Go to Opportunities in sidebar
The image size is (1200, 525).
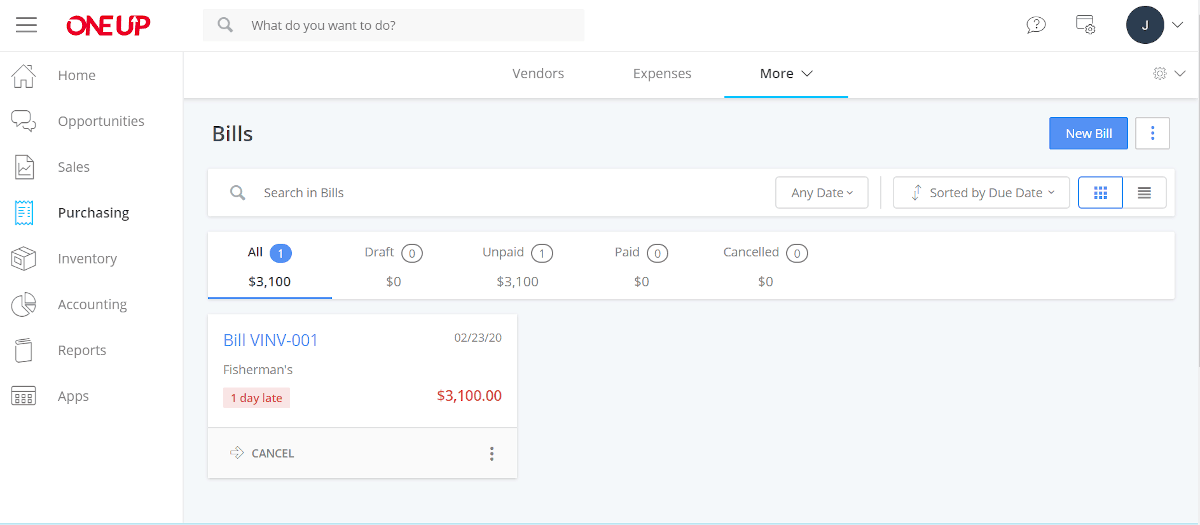coord(101,121)
